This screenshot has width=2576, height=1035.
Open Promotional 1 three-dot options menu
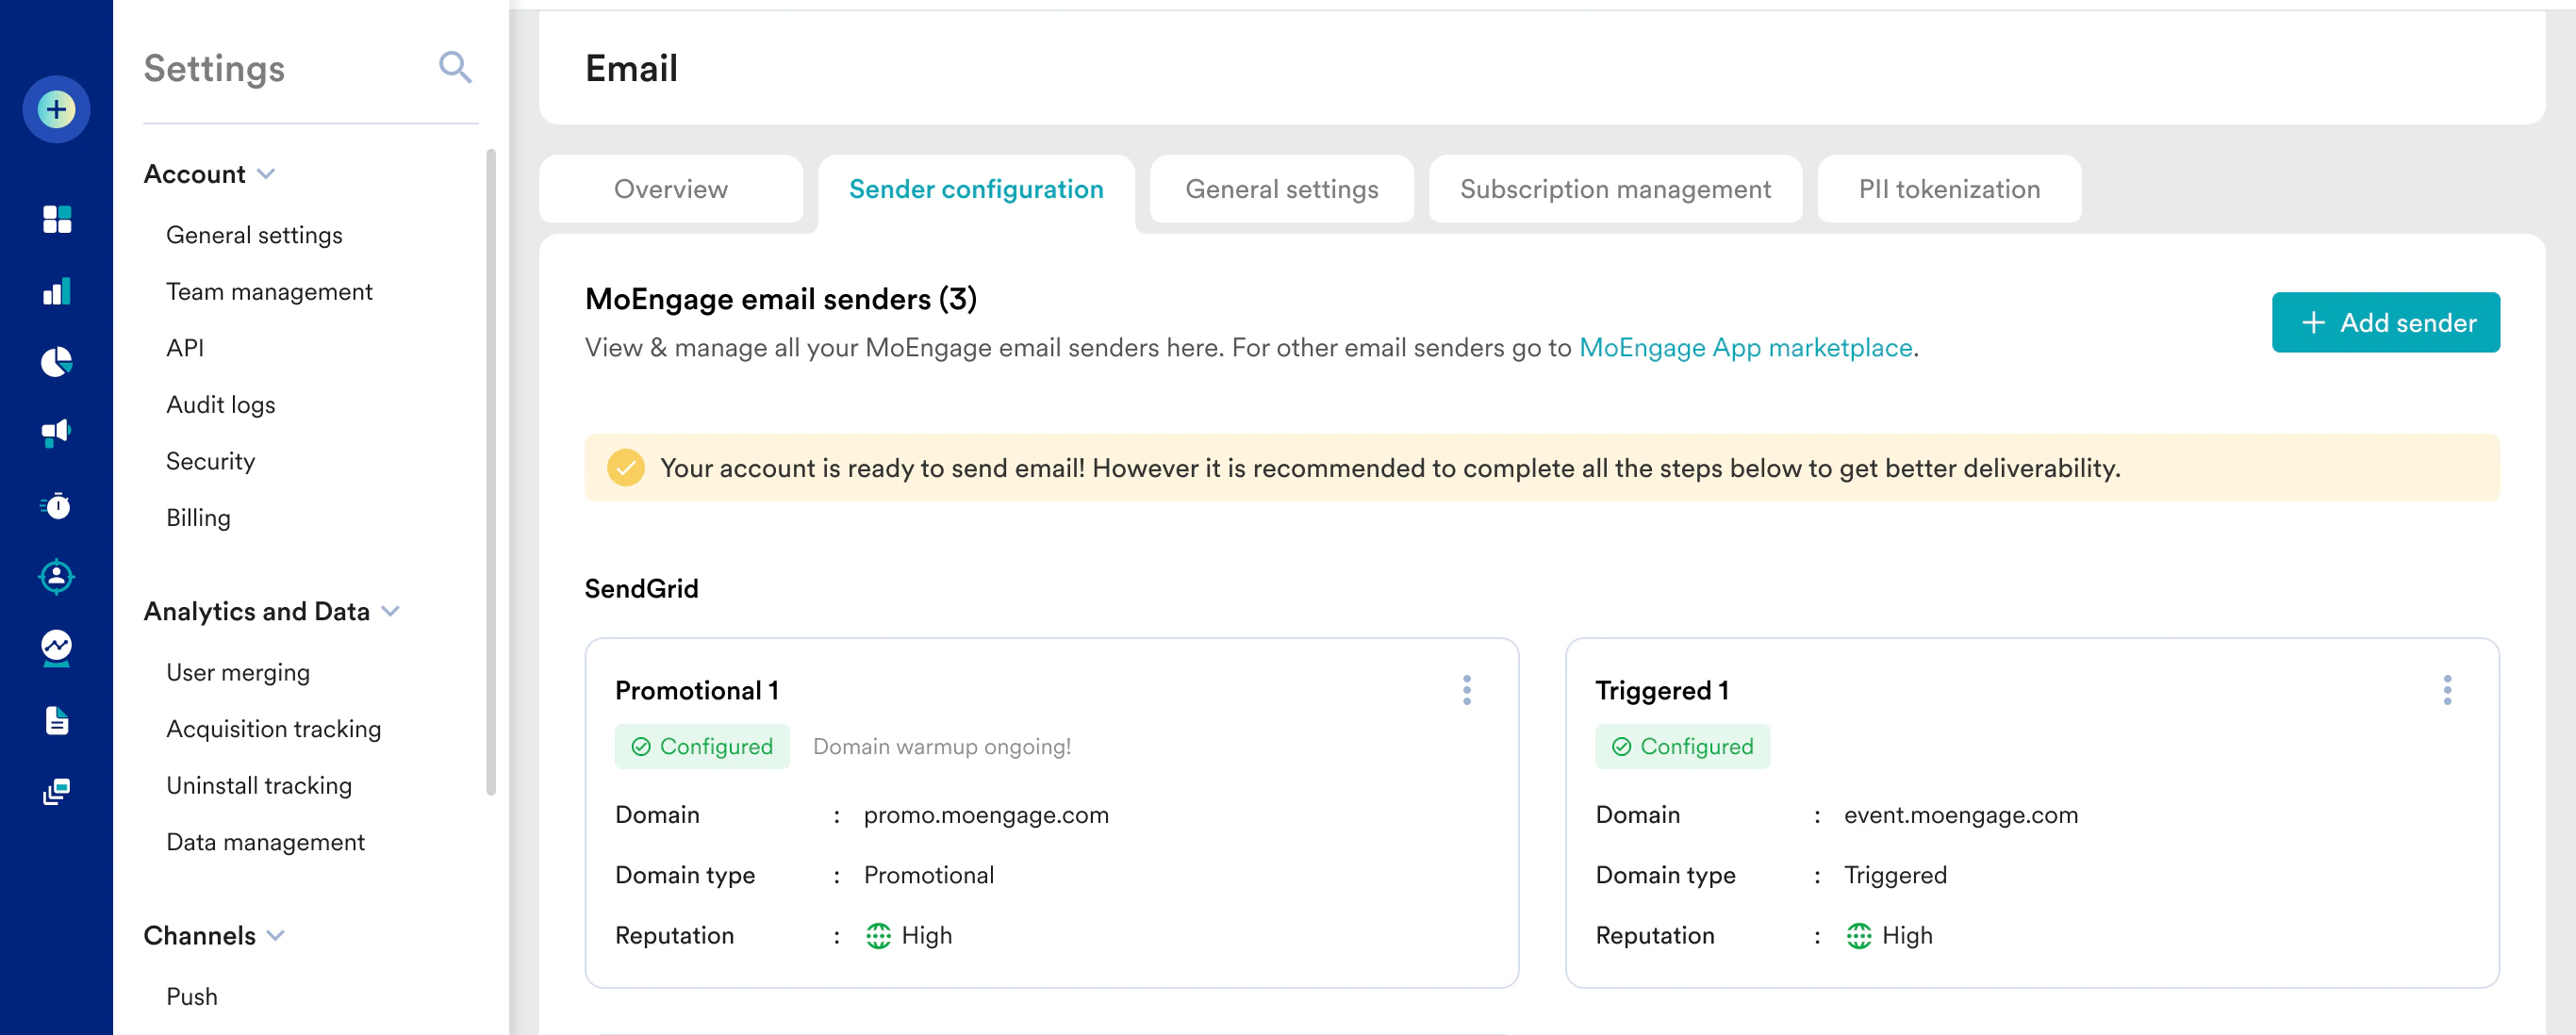[x=1466, y=690]
